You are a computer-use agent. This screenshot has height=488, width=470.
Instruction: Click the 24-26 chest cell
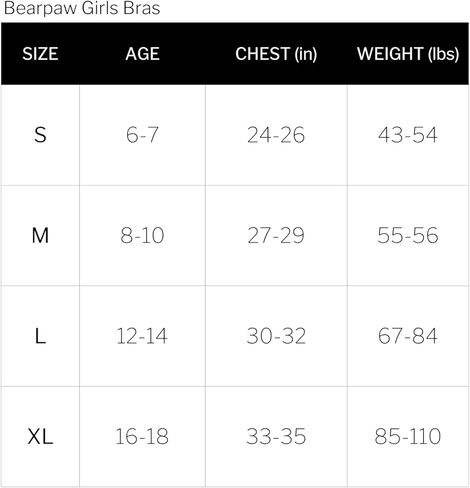(x=276, y=135)
